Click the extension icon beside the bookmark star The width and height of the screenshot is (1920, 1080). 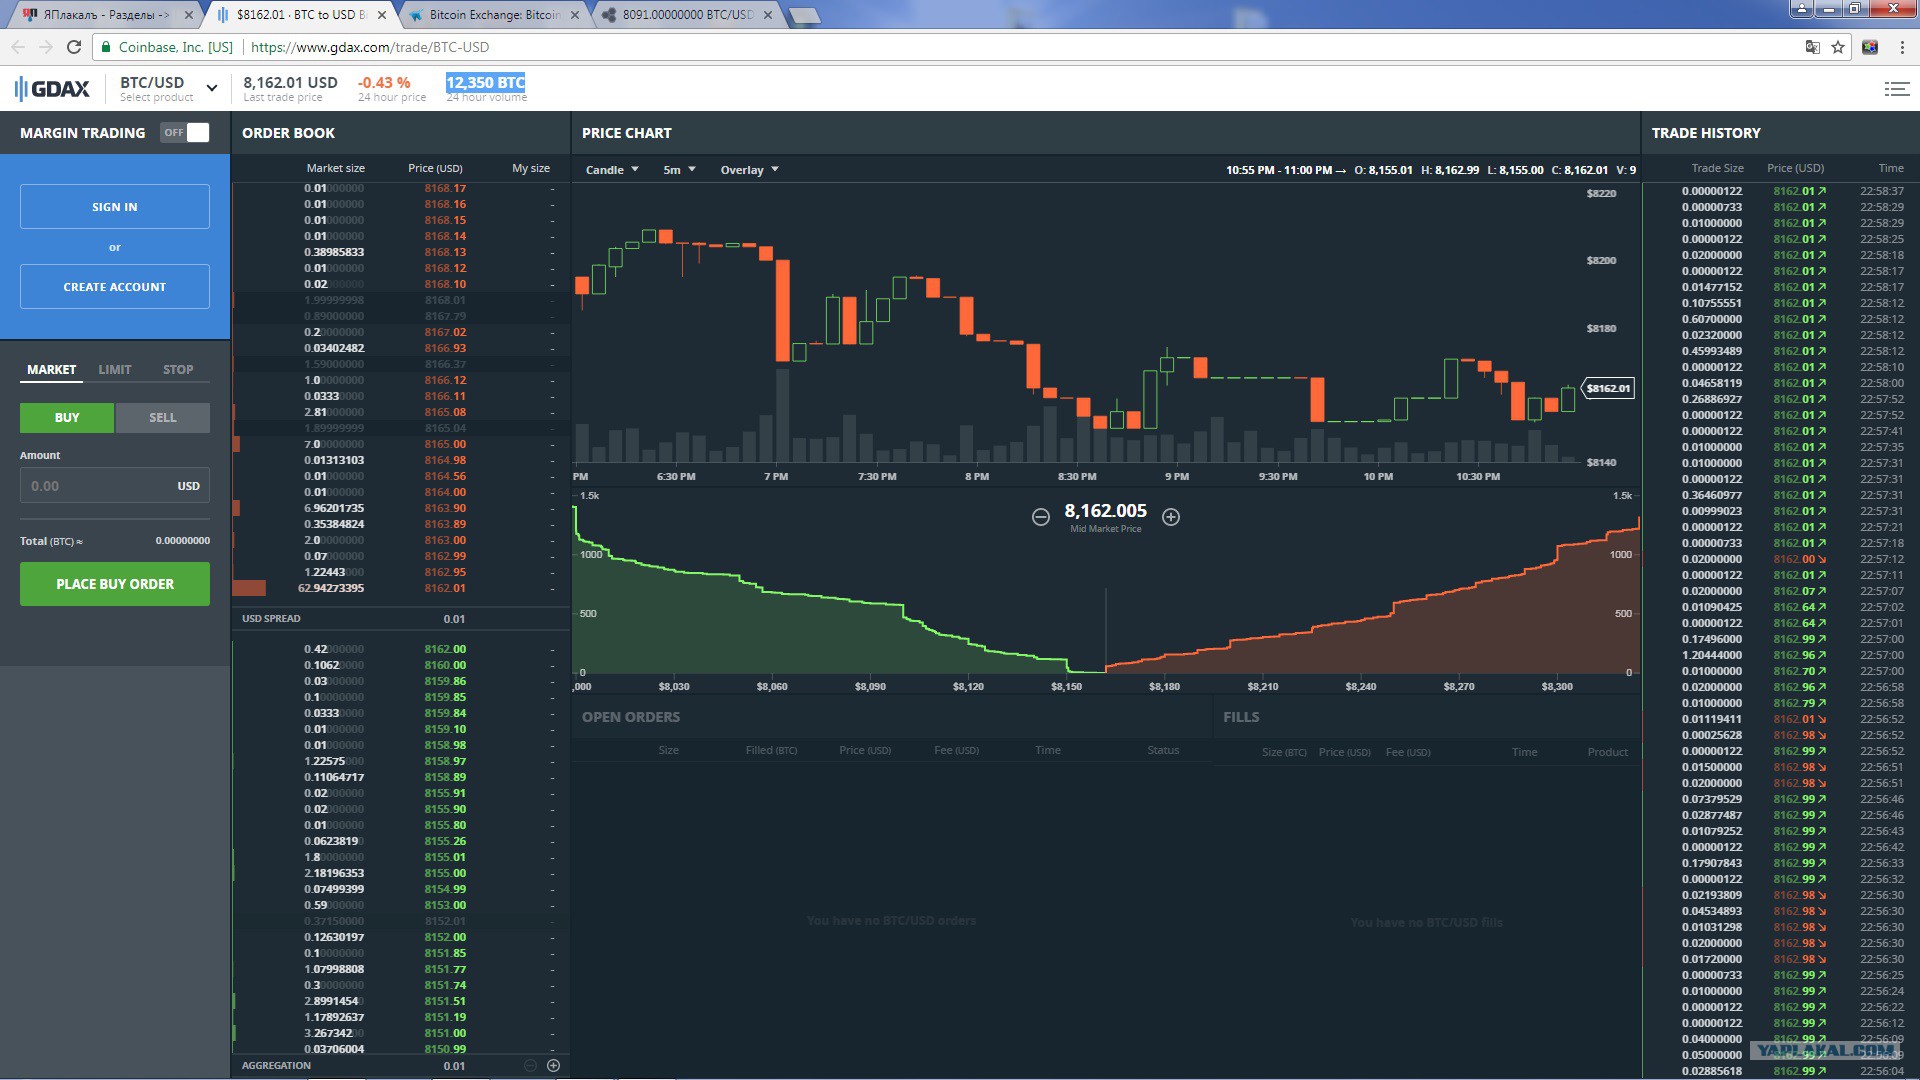click(1870, 47)
